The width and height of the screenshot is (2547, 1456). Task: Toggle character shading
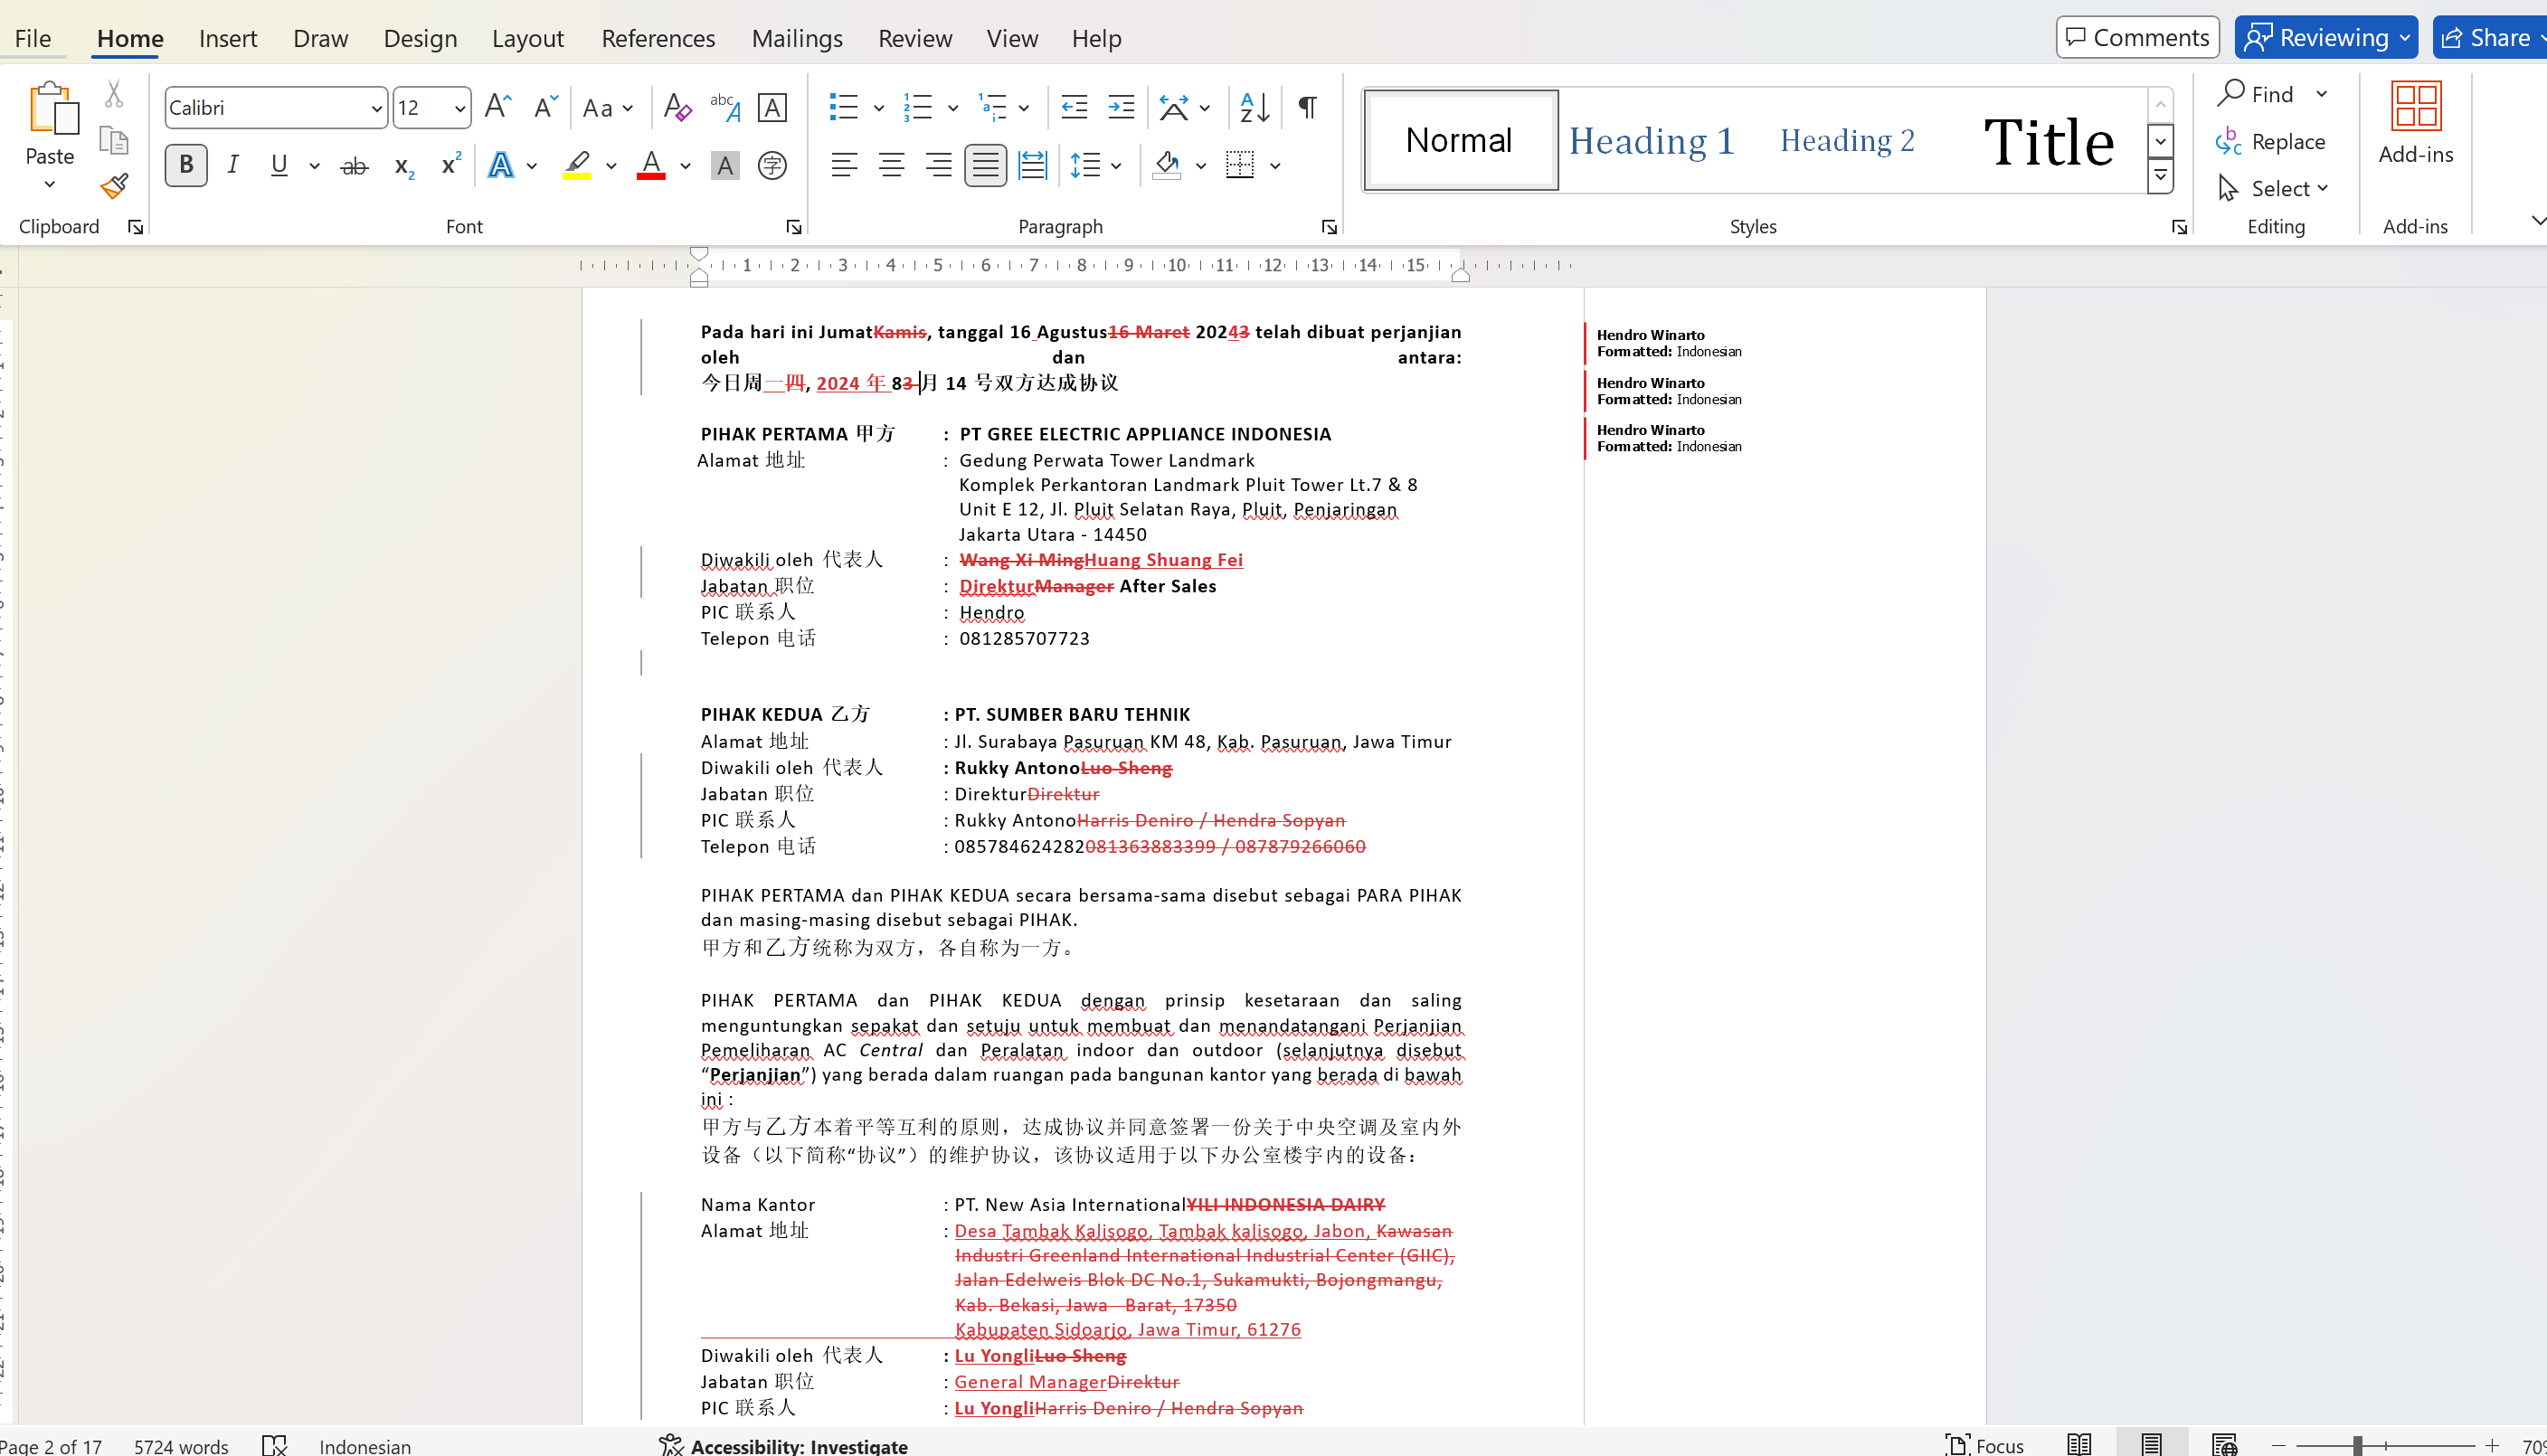[x=725, y=165]
